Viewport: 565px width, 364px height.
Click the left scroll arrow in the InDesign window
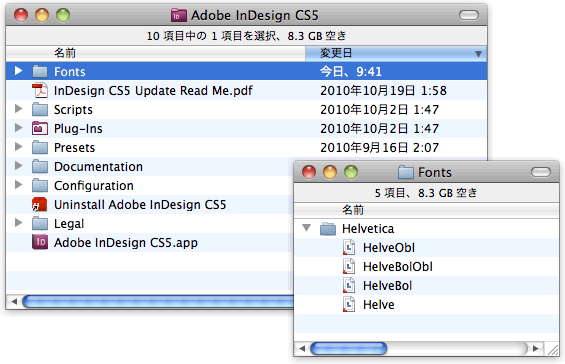14,301
